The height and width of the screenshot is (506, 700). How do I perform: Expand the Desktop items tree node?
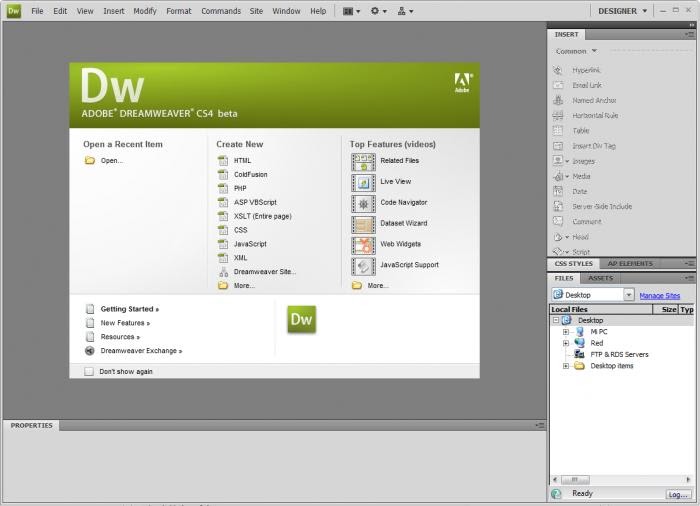point(566,366)
